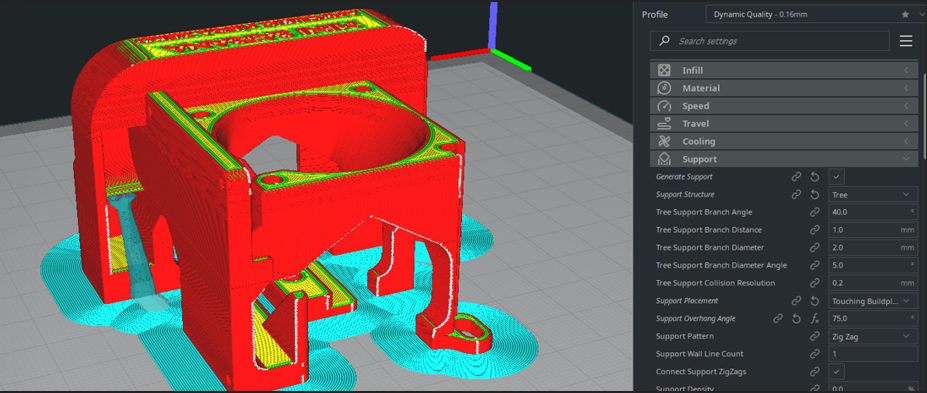Reset the Support Overhang Angle setting
The image size is (927, 393).
pyautogui.click(x=796, y=319)
